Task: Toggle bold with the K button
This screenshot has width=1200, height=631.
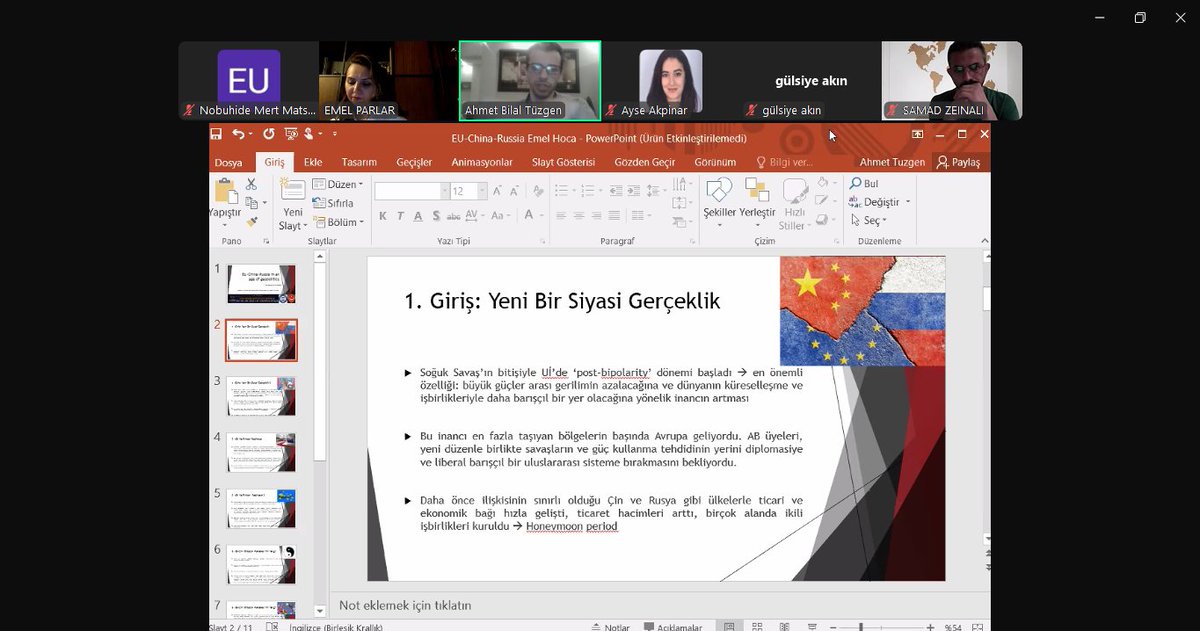Action: point(383,215)
